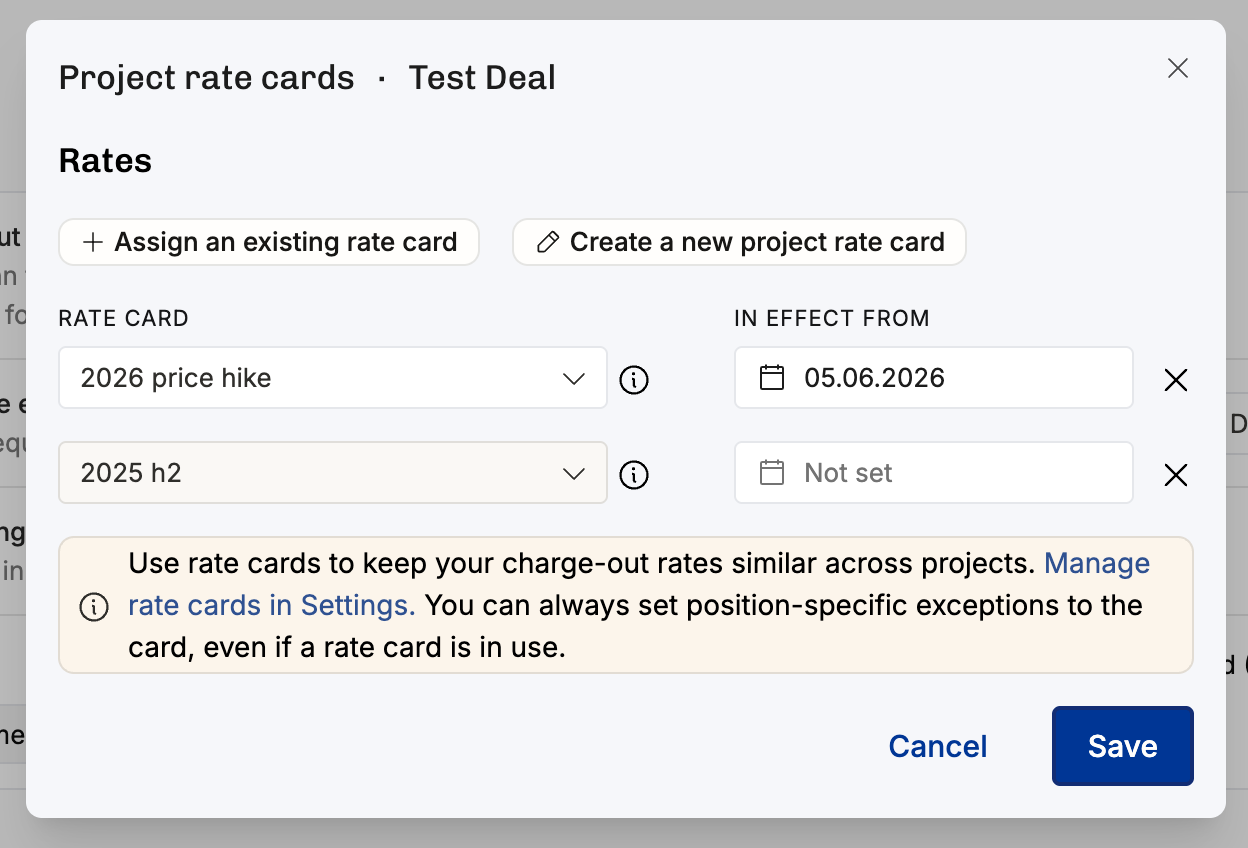Open the 2026 price hike rate card dropdown
The width and height of the screenshot is (1248, 848).
pos(333,378)
